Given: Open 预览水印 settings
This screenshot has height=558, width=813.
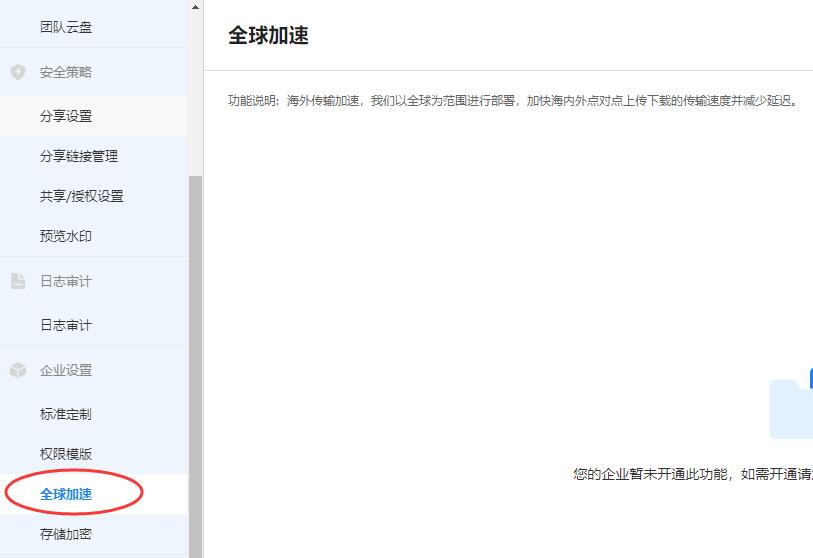Looking at the screenshot, I should point(66,236).
